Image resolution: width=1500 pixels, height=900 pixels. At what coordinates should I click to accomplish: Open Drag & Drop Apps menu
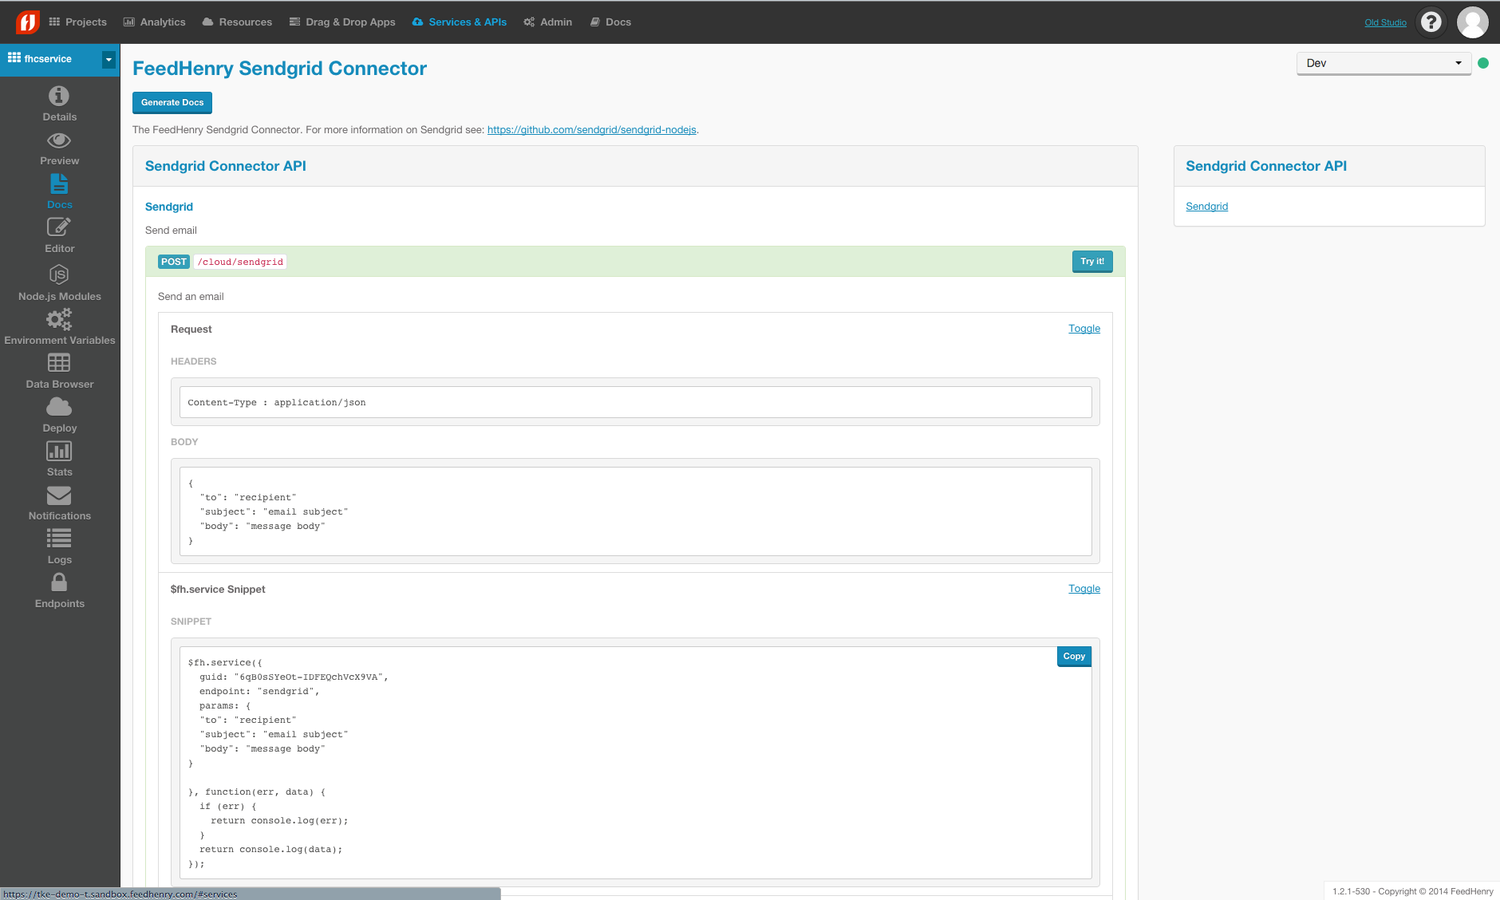[x=342, y=22]
